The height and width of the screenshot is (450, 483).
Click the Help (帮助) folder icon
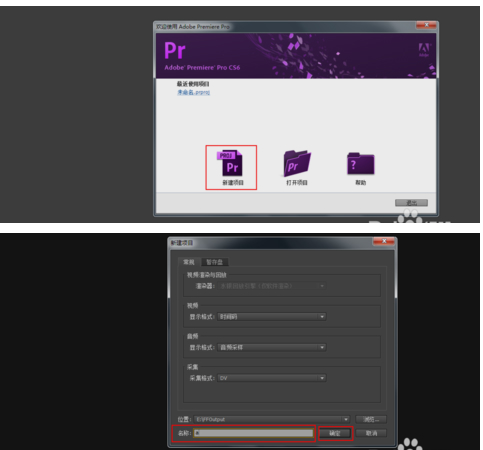[x=361, y=164]
